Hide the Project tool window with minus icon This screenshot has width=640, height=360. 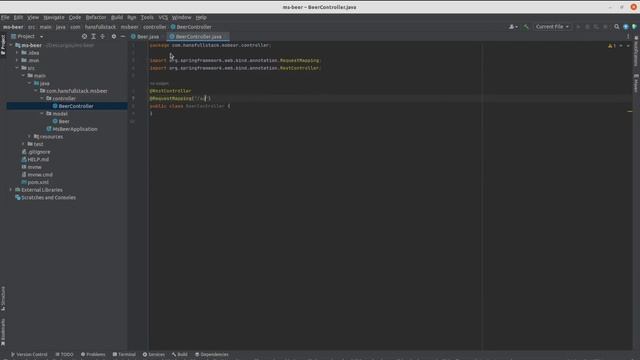122,36
